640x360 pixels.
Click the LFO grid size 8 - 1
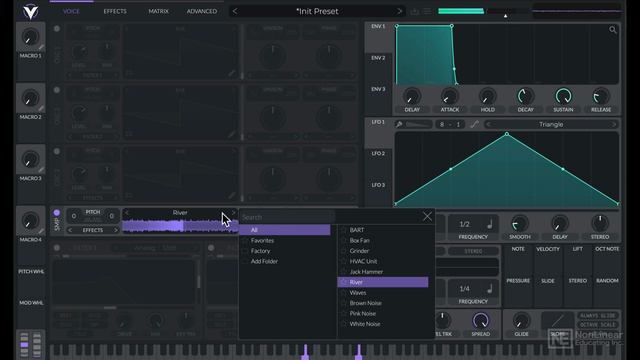click(x=450, y=124)
